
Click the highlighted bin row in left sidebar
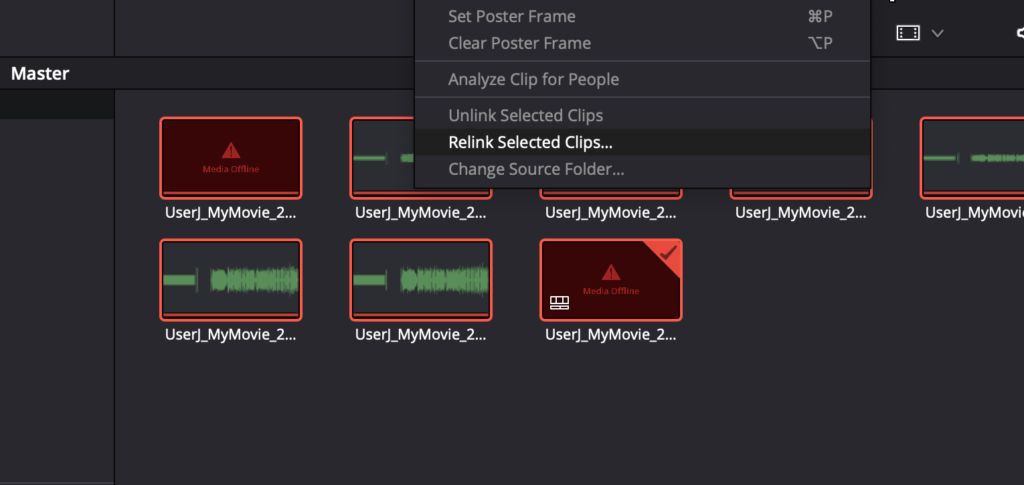click(x=57, y=104)
